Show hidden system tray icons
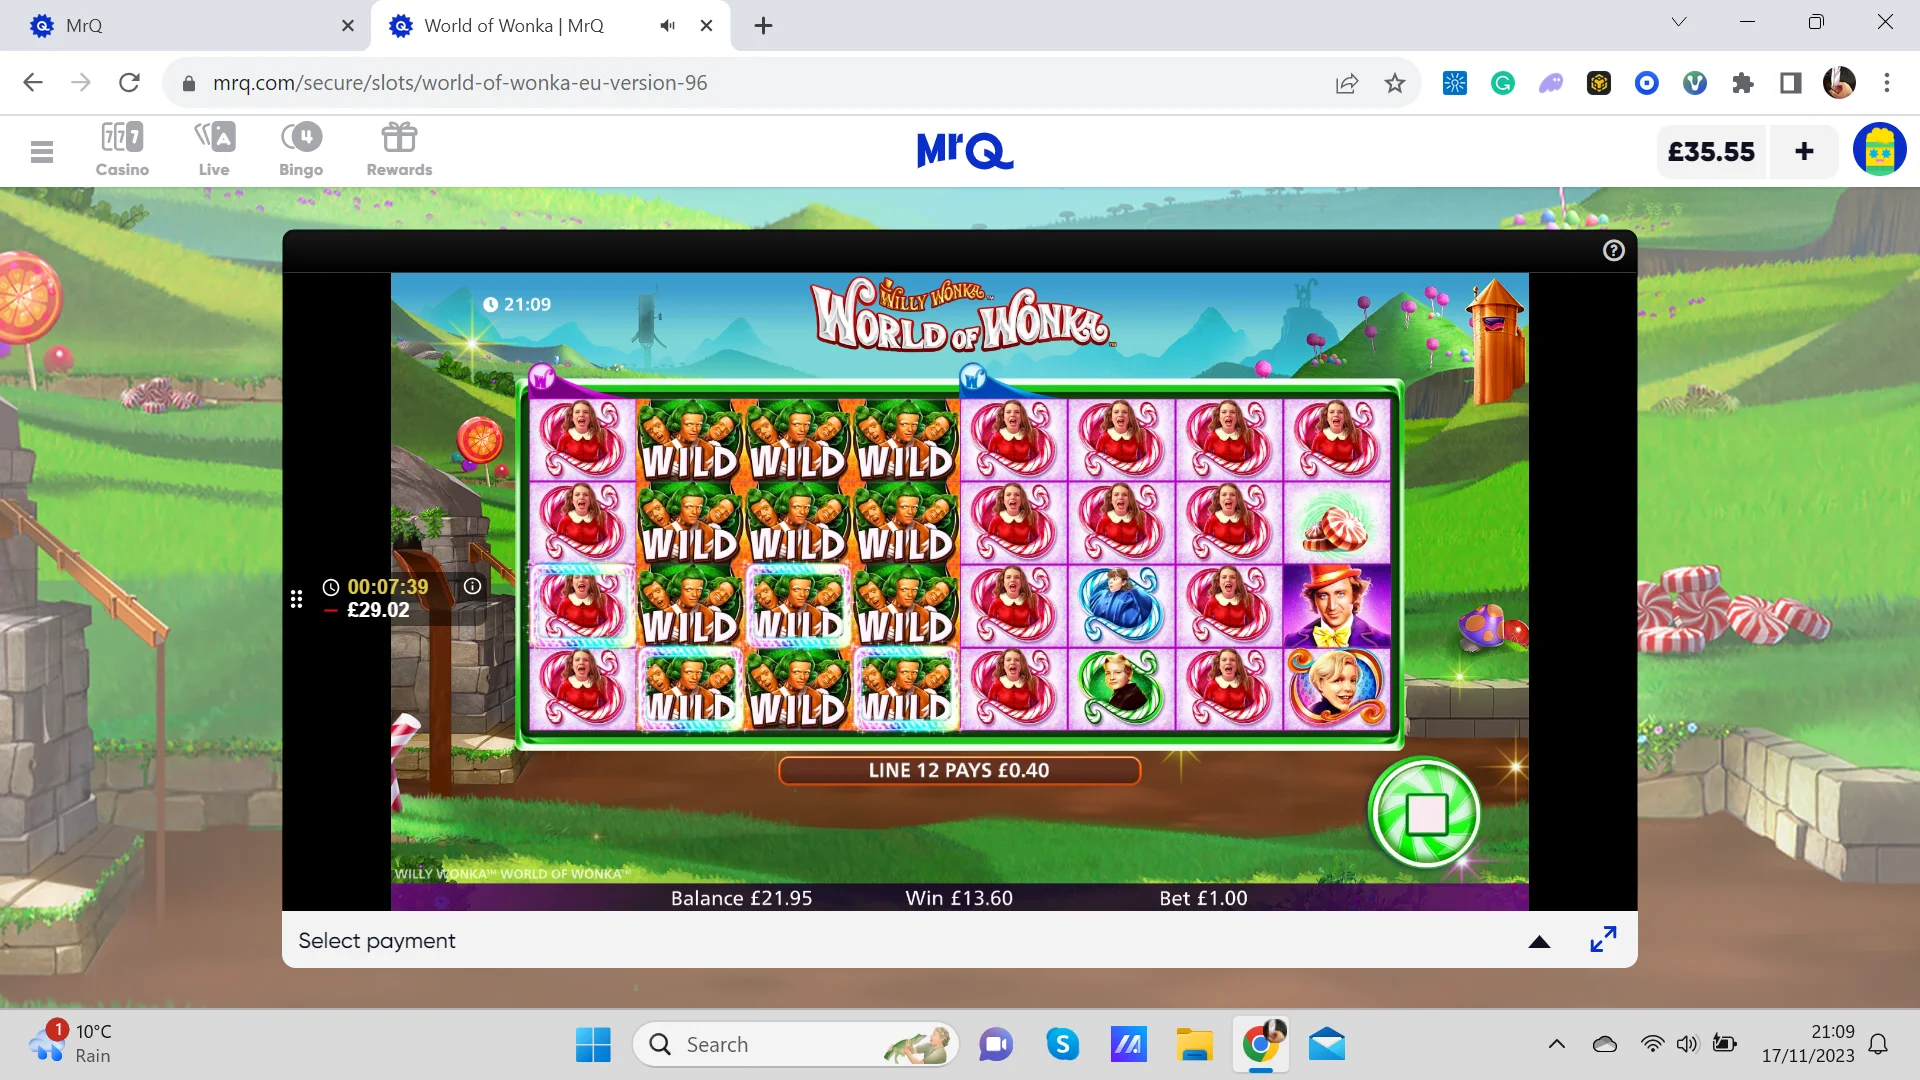Screen dimensions: 1920x1080 click(1556, 1045)
